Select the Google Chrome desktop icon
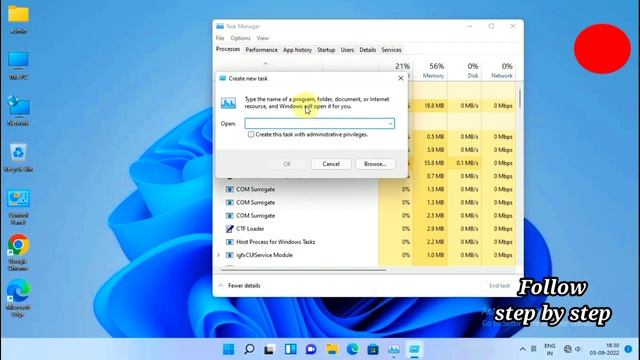The height and width of the screenshot is (360, 640). [18, 252]
